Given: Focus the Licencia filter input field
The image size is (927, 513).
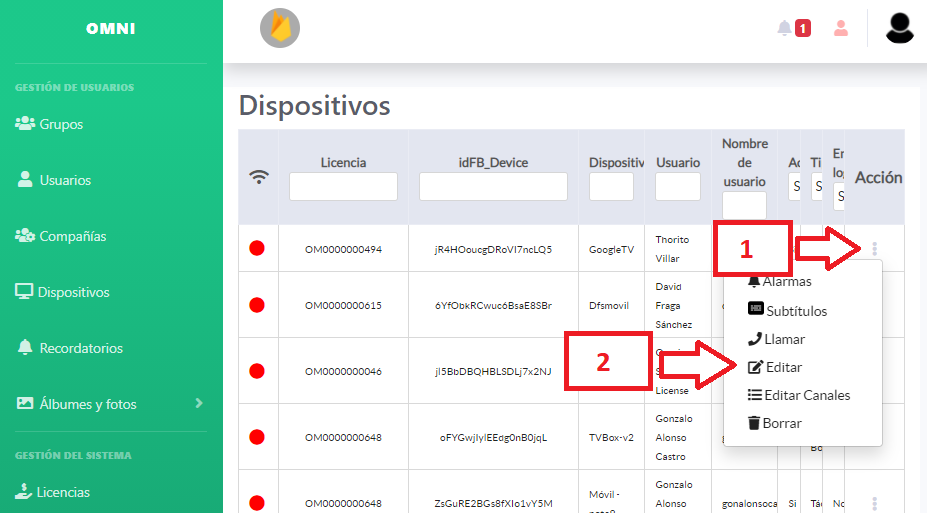Looking at the screenshot, I should 343,187.
